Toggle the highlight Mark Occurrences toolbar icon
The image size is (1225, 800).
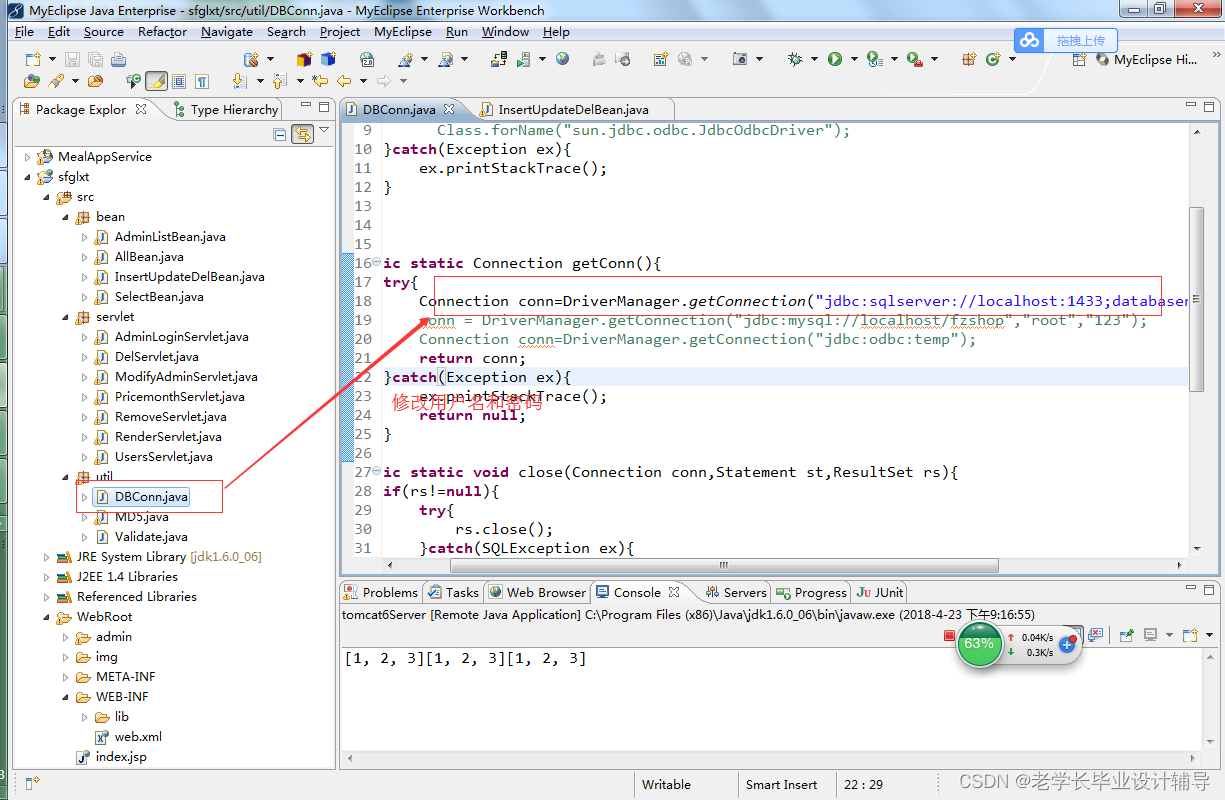tap(156, 79)
